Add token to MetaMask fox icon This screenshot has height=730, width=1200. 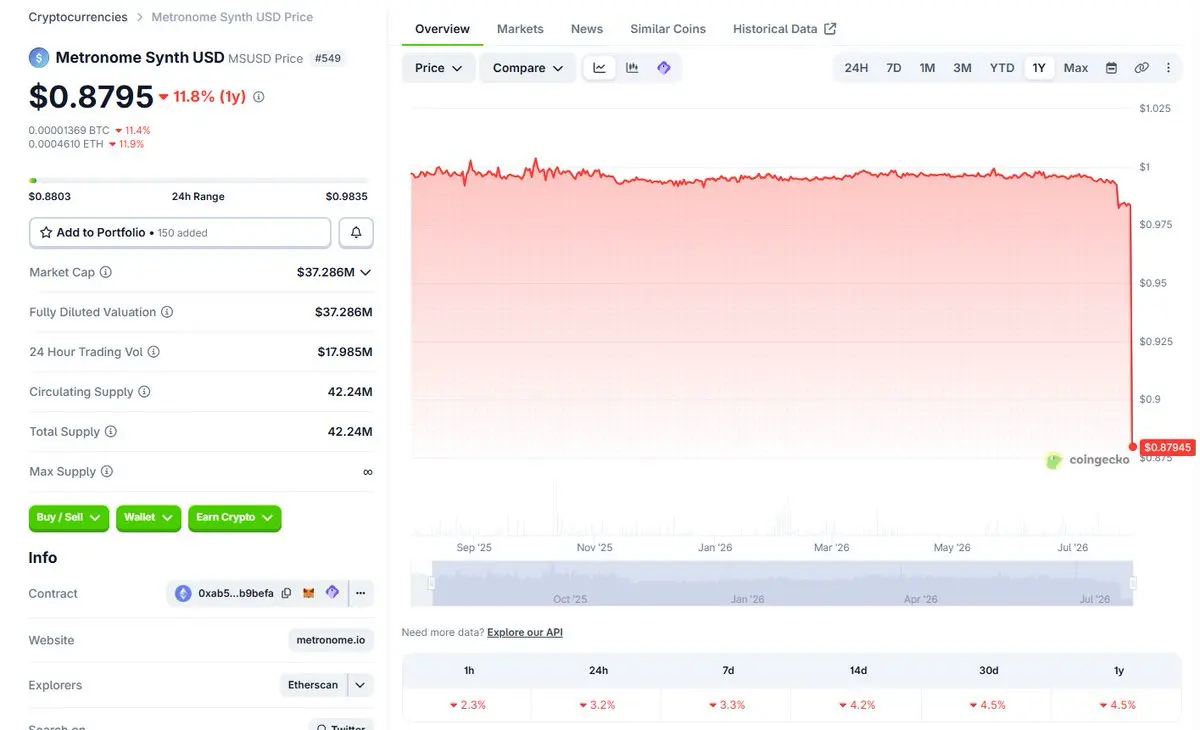click(x=309, y=593)
